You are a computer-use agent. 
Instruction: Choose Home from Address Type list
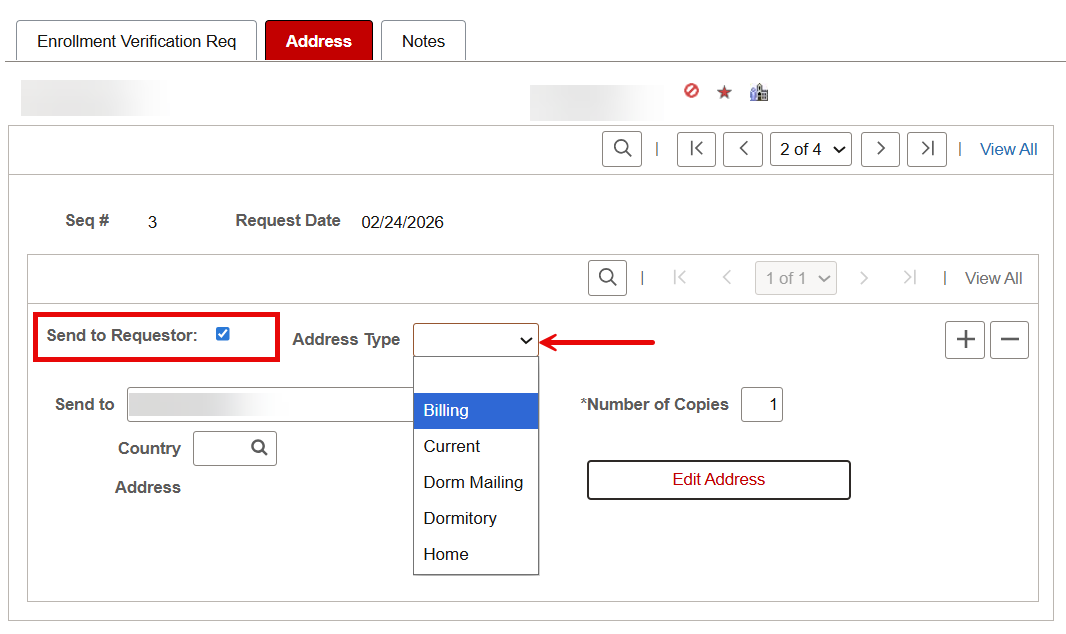(x=476, y=554)
